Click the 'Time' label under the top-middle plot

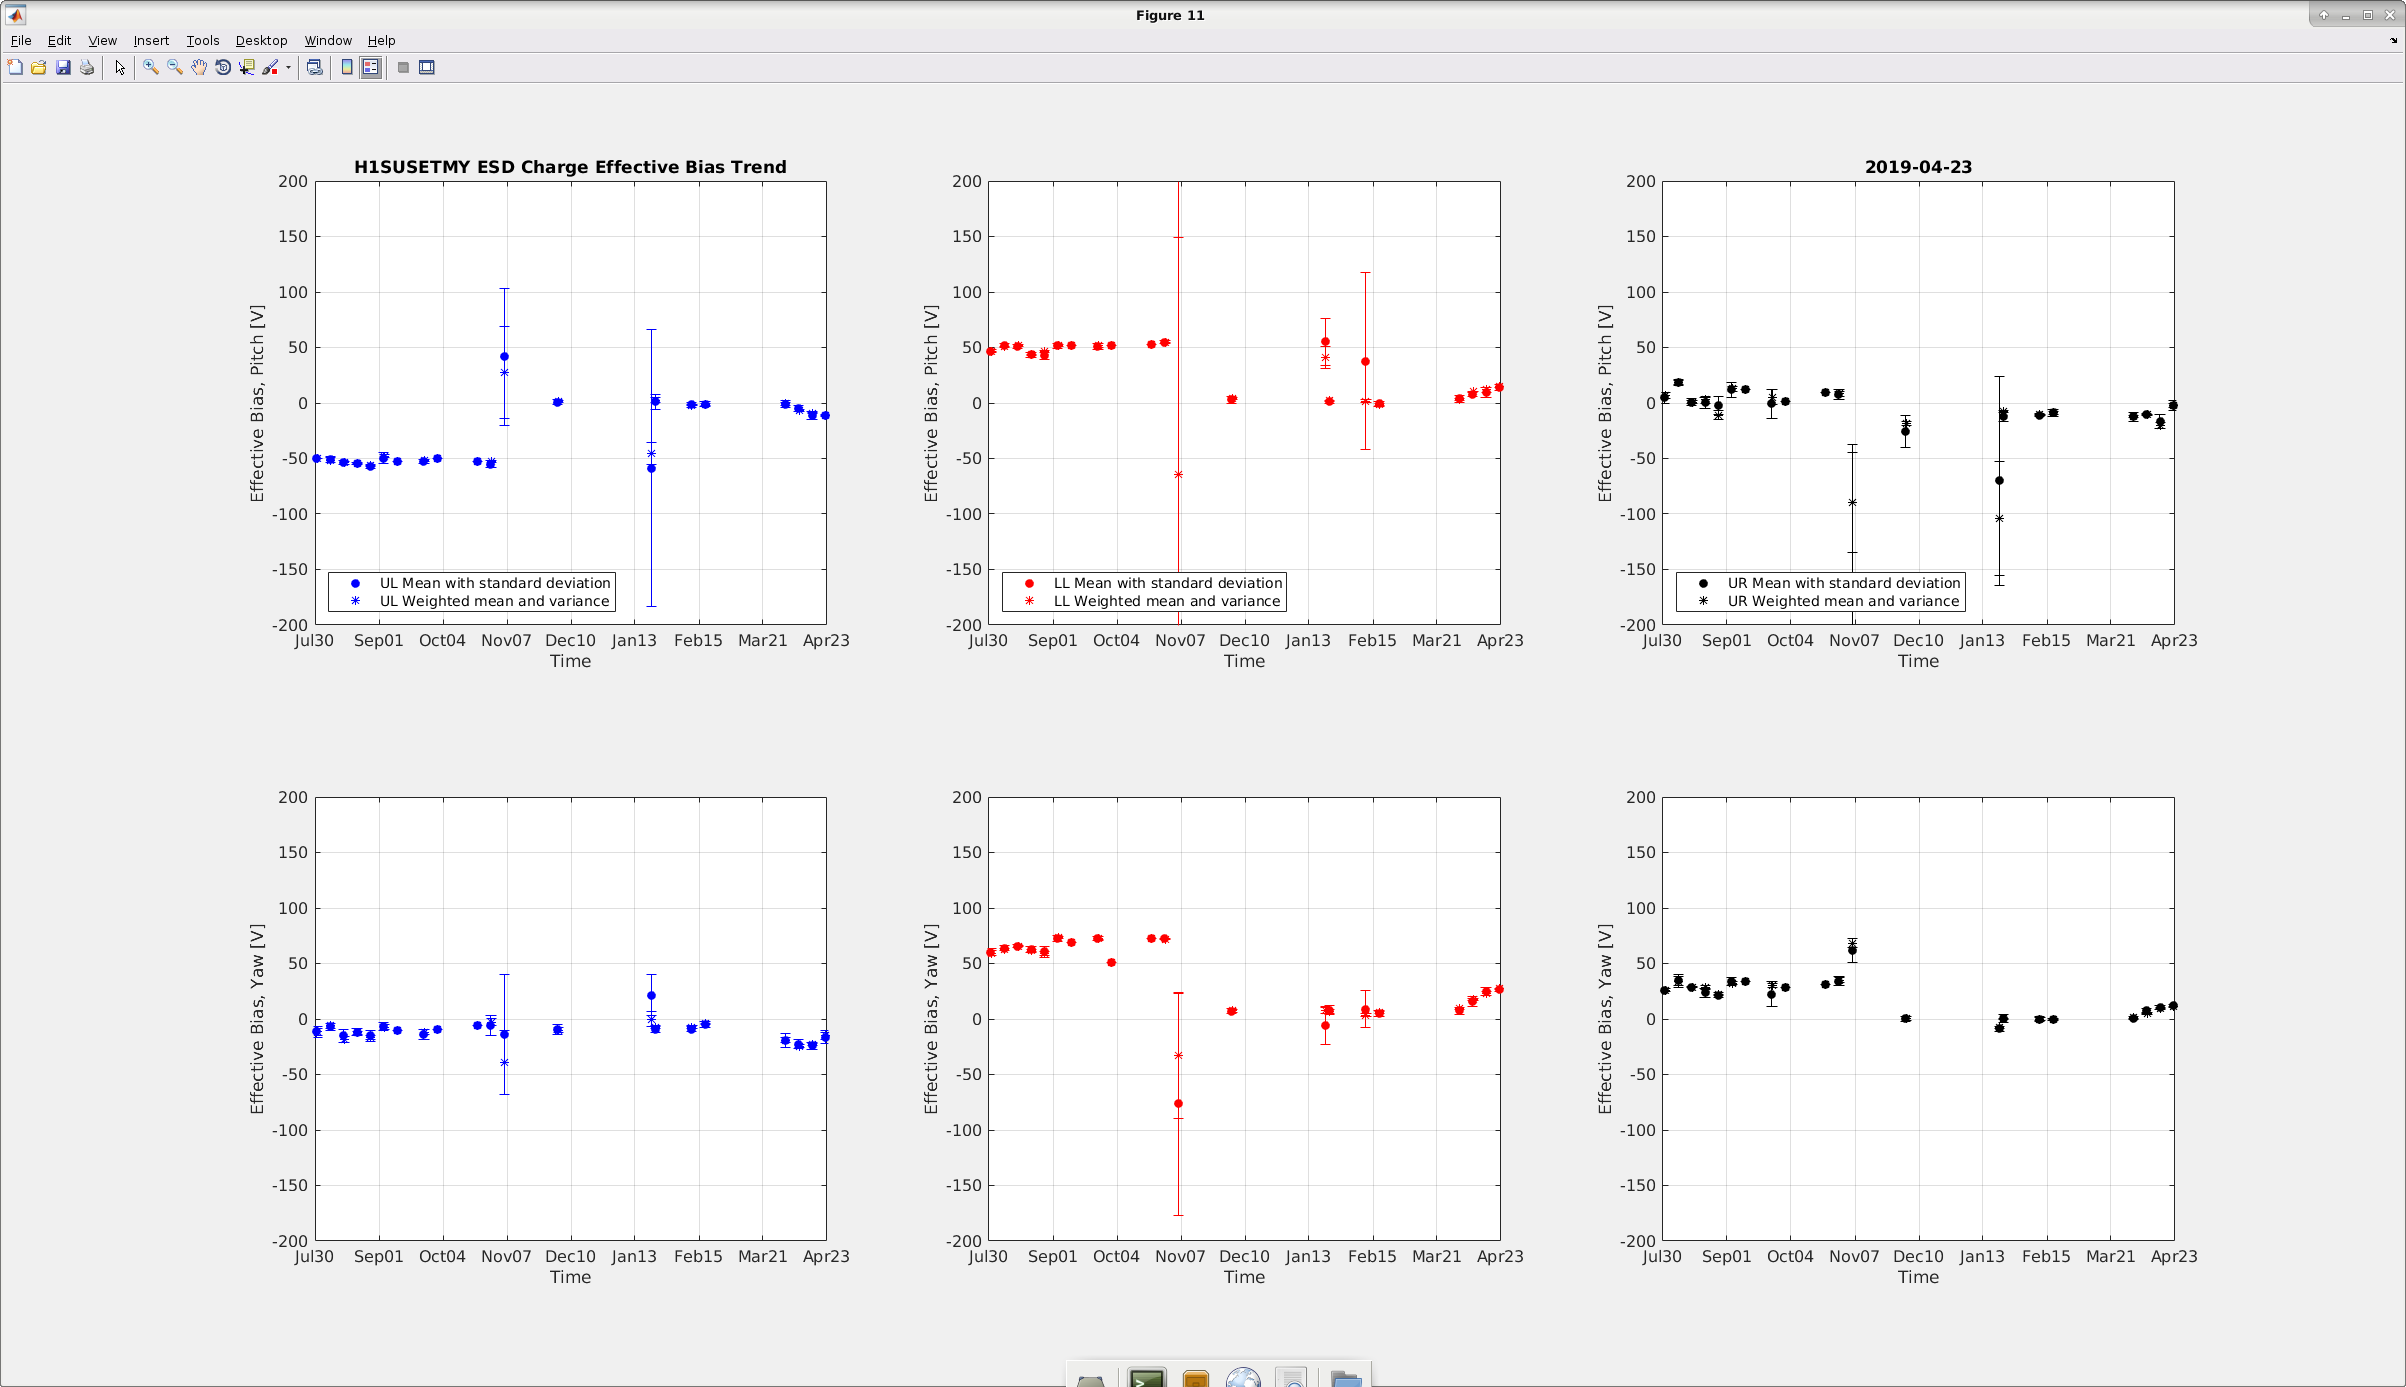[1244, 661]
